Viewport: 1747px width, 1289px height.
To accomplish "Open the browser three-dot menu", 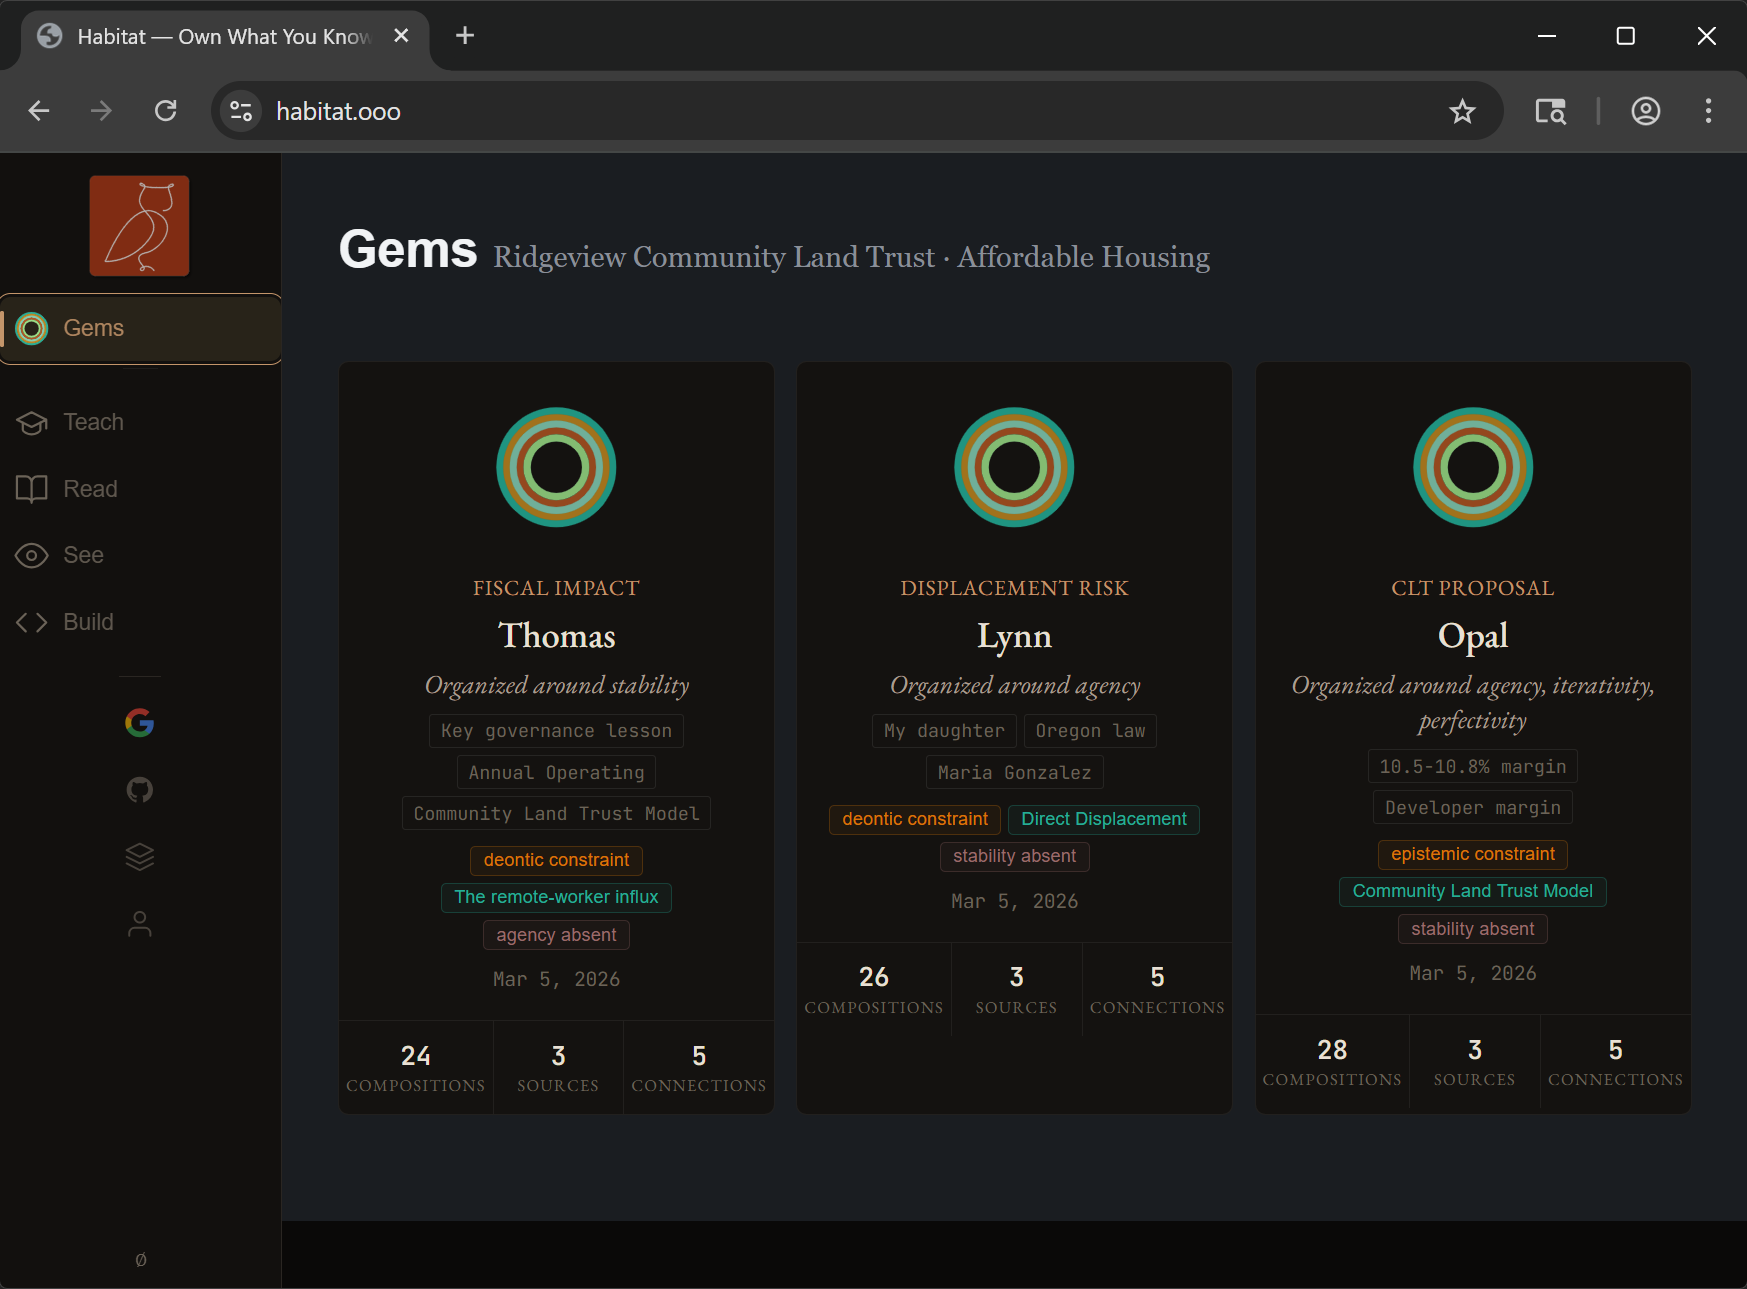I will point(1708,111).
